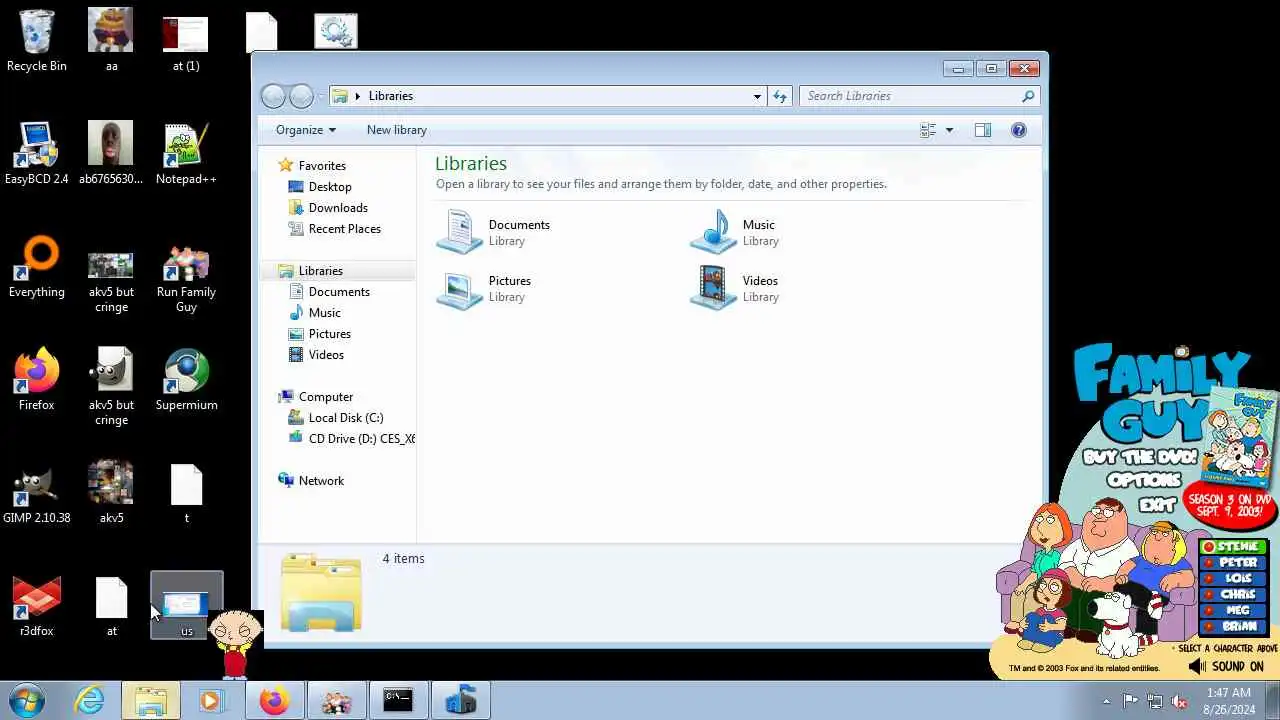Screen dimensions: 1280x720
Task: Select the 'at' blank file on desktop
Action: 111,605
